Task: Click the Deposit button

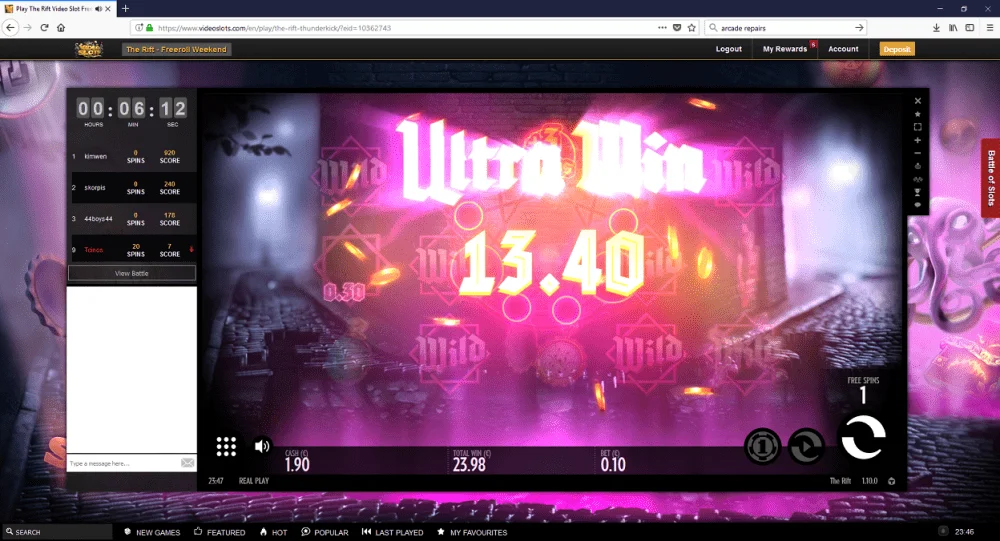Action: coord(897,49)
